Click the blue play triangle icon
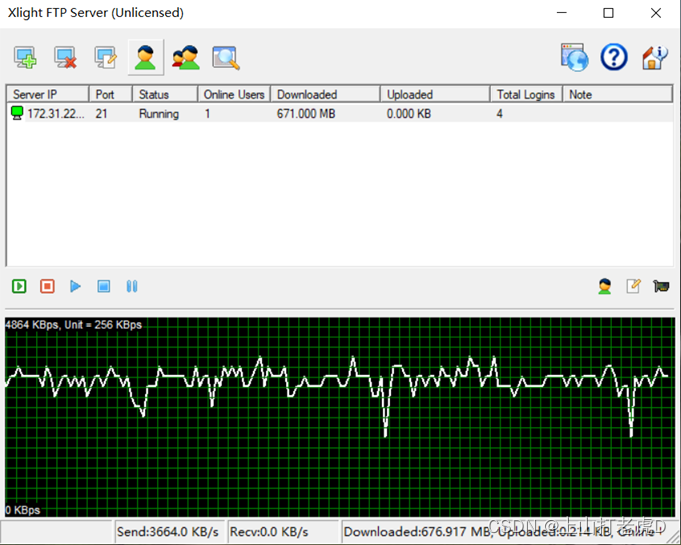Screen dimensions: 681x545 76,286
